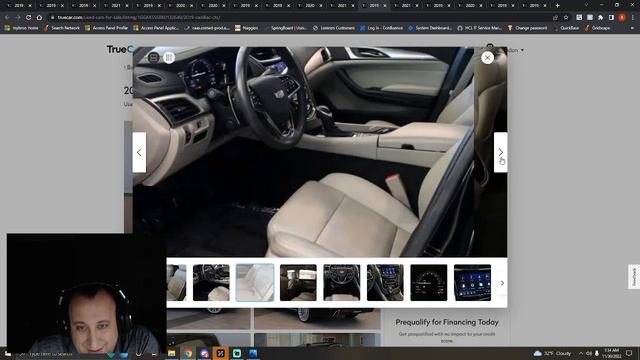Image resolution: width=640 pixels, height=360 pixels.
Task: Open System Dashboard bookmark
Action: tap(430, 28)
